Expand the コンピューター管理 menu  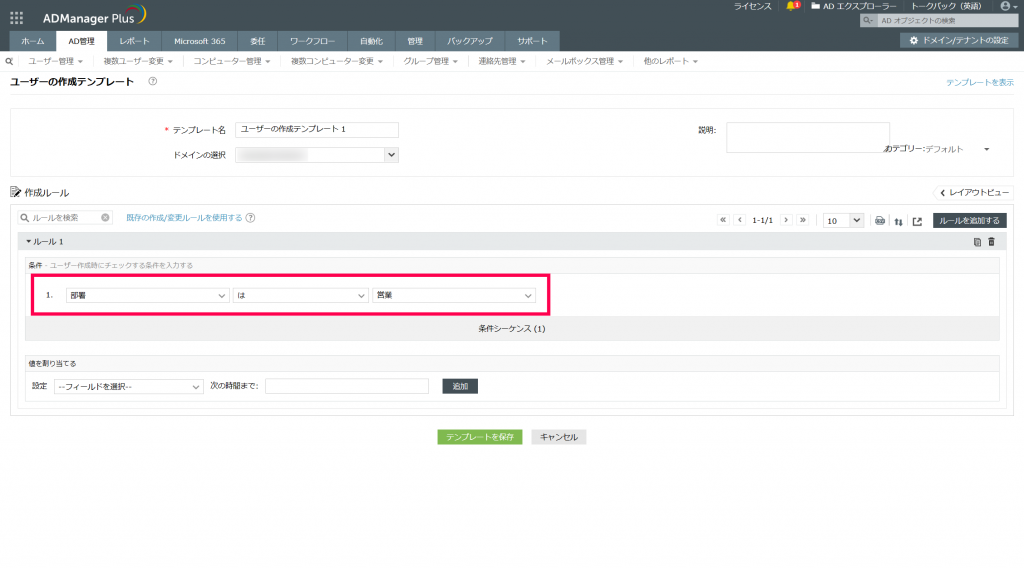tap(232, 61)
